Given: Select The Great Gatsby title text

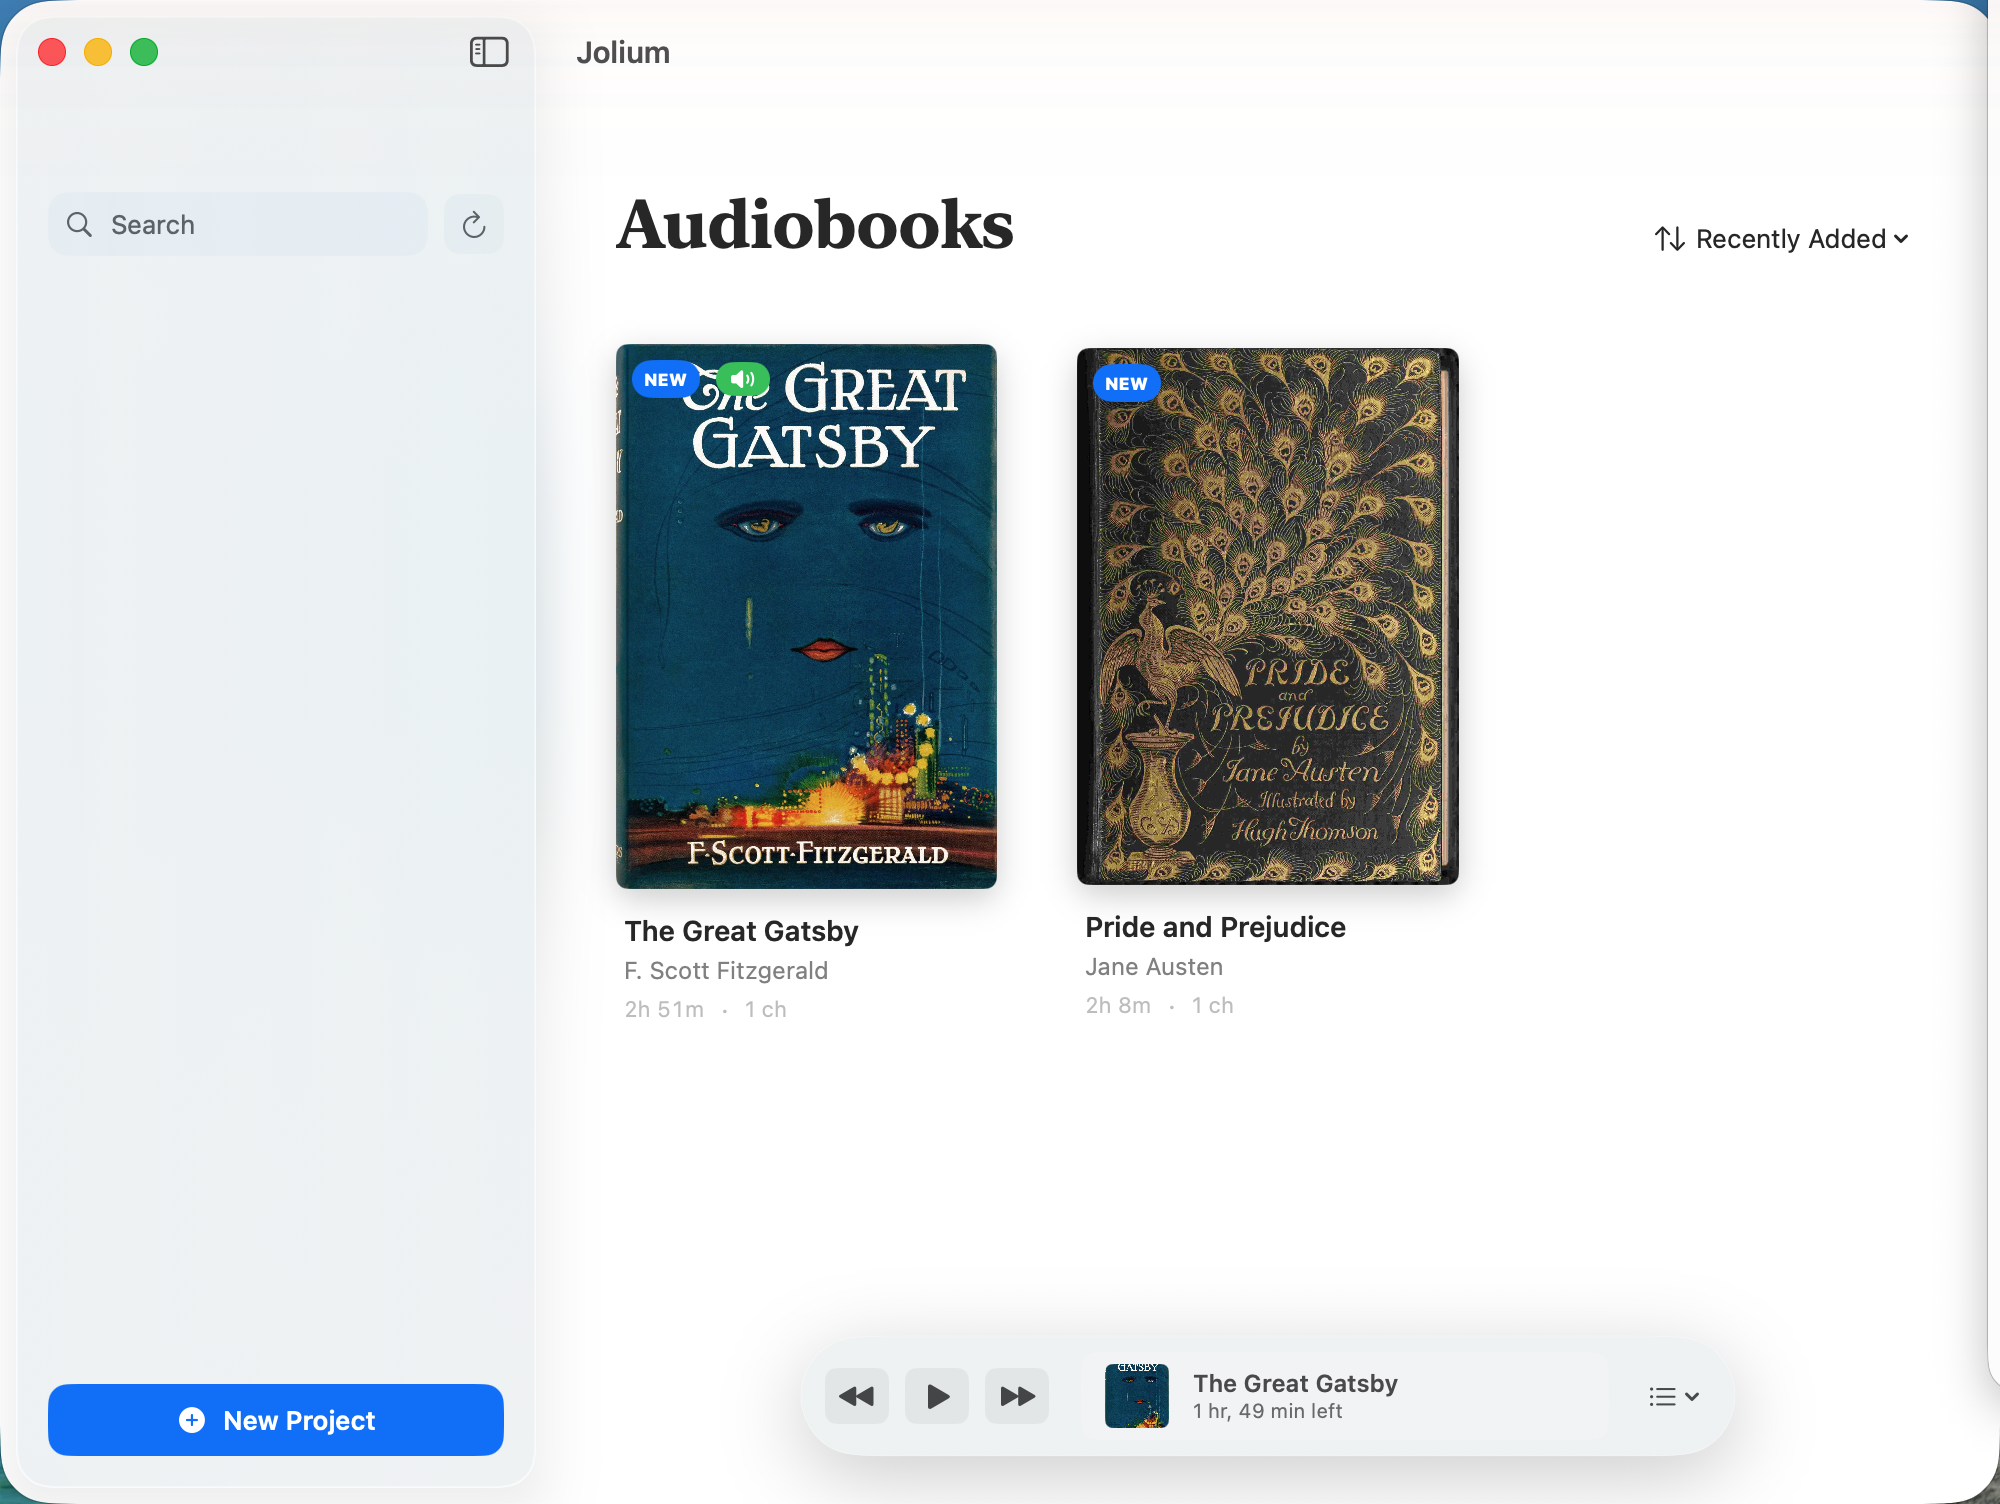Looking at the screenshot, I should pyautogui.click(x=741, y=931).
